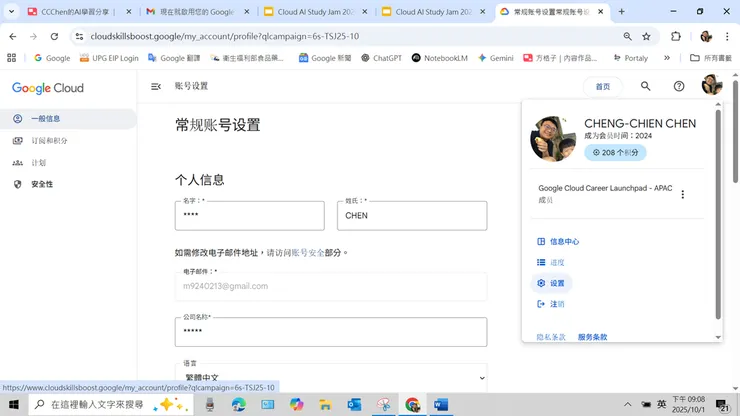Click the 首页 button
This screenshot has height=416, width=740.
[x=603, y=86]
